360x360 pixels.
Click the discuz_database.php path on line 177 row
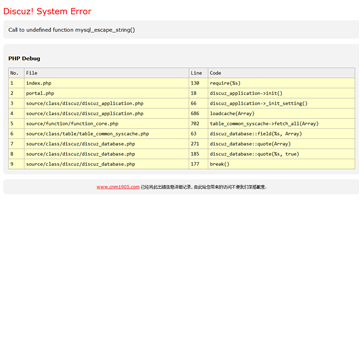click(107, 164)
